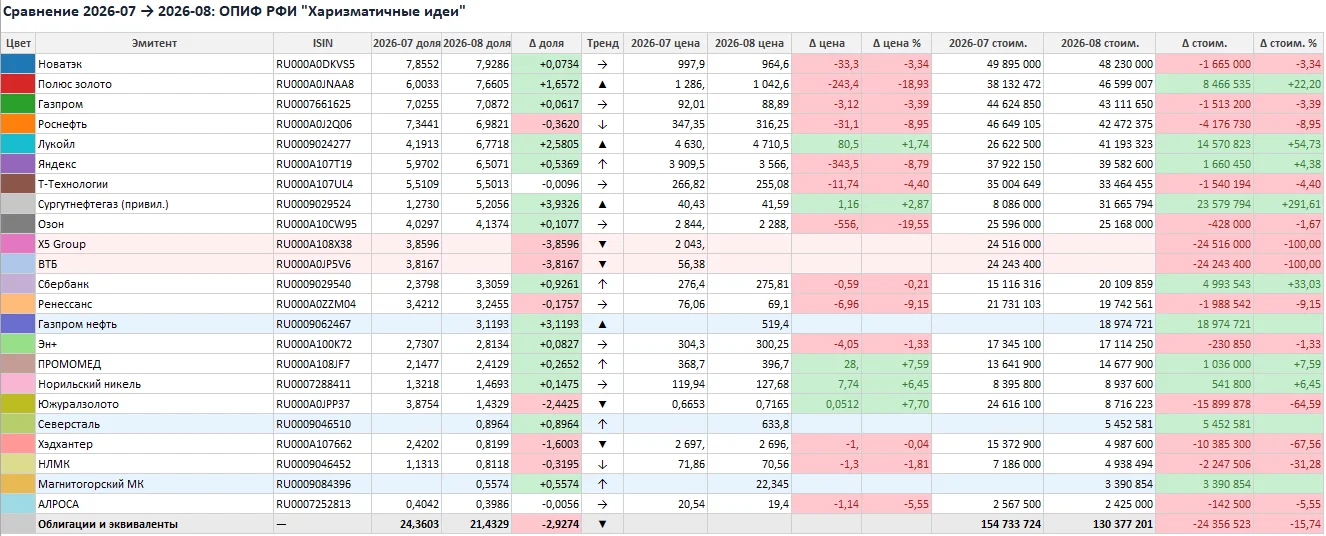1326x536 pixels.
Task: Select the Магнитогорский МК issuer cell
Action: coord(154,484)
